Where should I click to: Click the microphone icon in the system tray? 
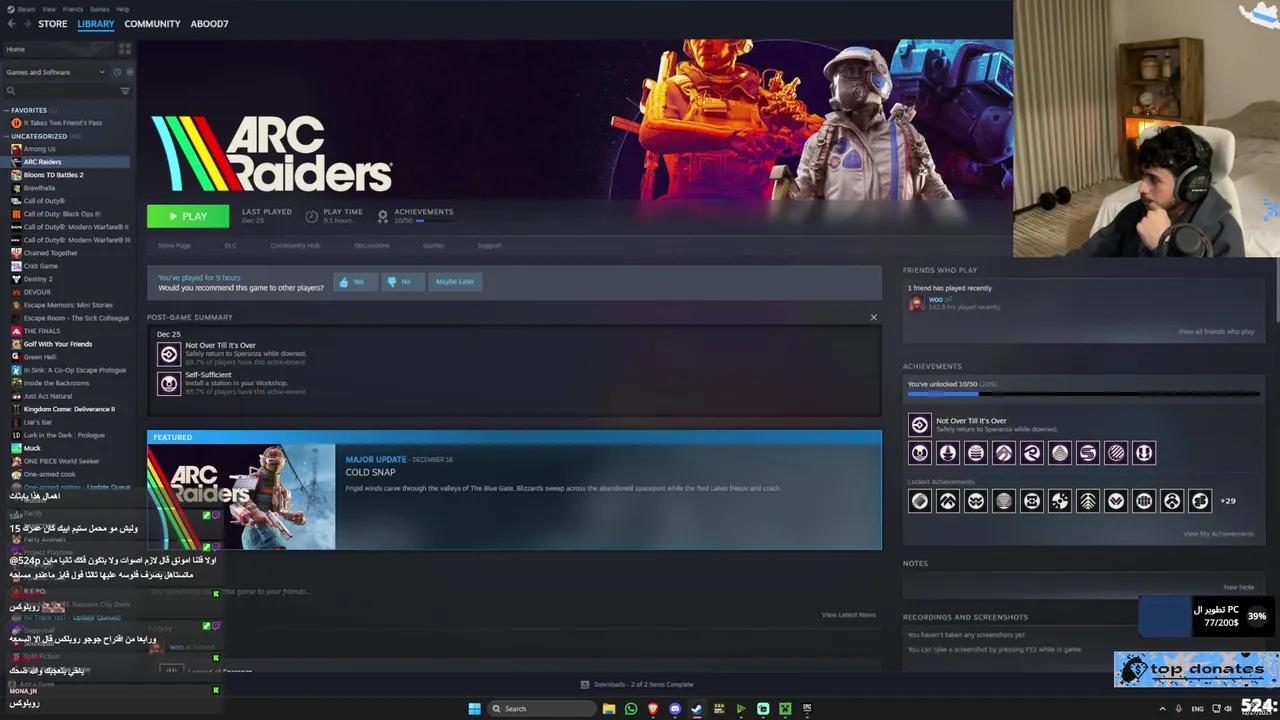(x=1179, y=709)
